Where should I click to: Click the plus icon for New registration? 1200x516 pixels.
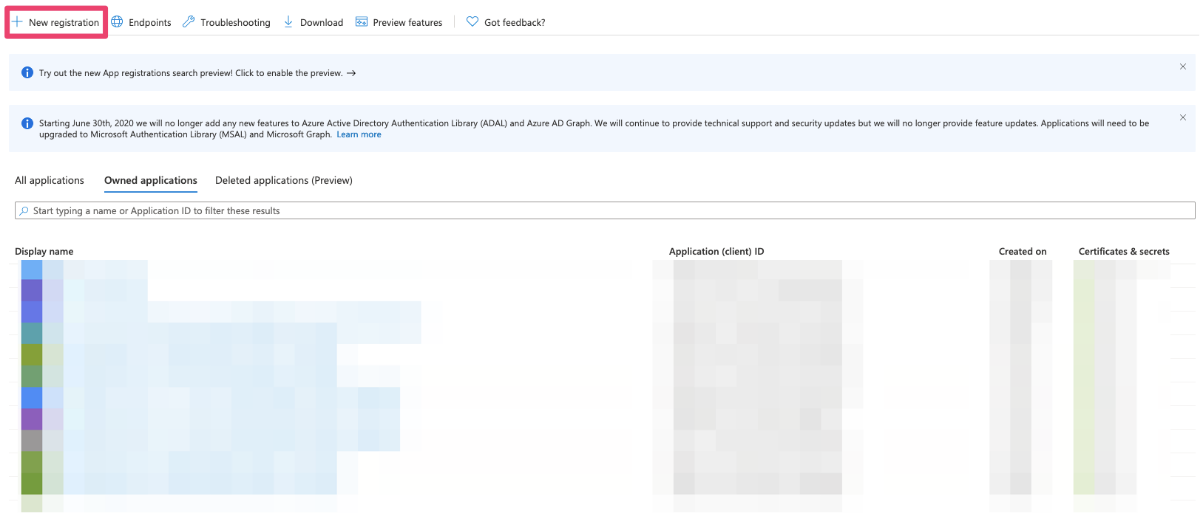[x=17, y=22]
